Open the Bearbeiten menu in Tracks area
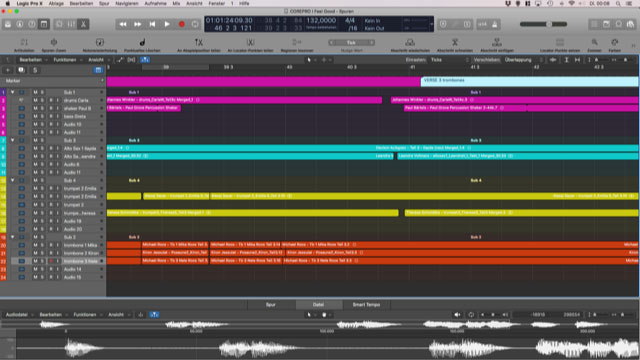Image resolution: width=640 pixels, height=360 pixels. coord(32,60)
